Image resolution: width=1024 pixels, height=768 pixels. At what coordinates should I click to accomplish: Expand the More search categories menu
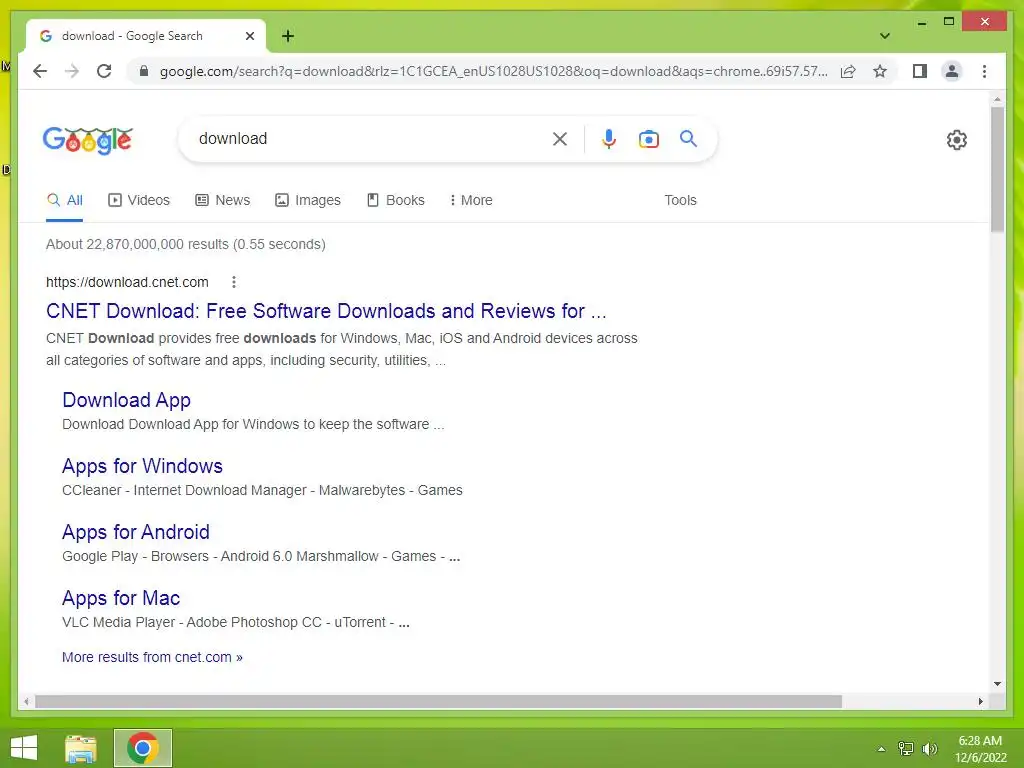tap(471, 200)
